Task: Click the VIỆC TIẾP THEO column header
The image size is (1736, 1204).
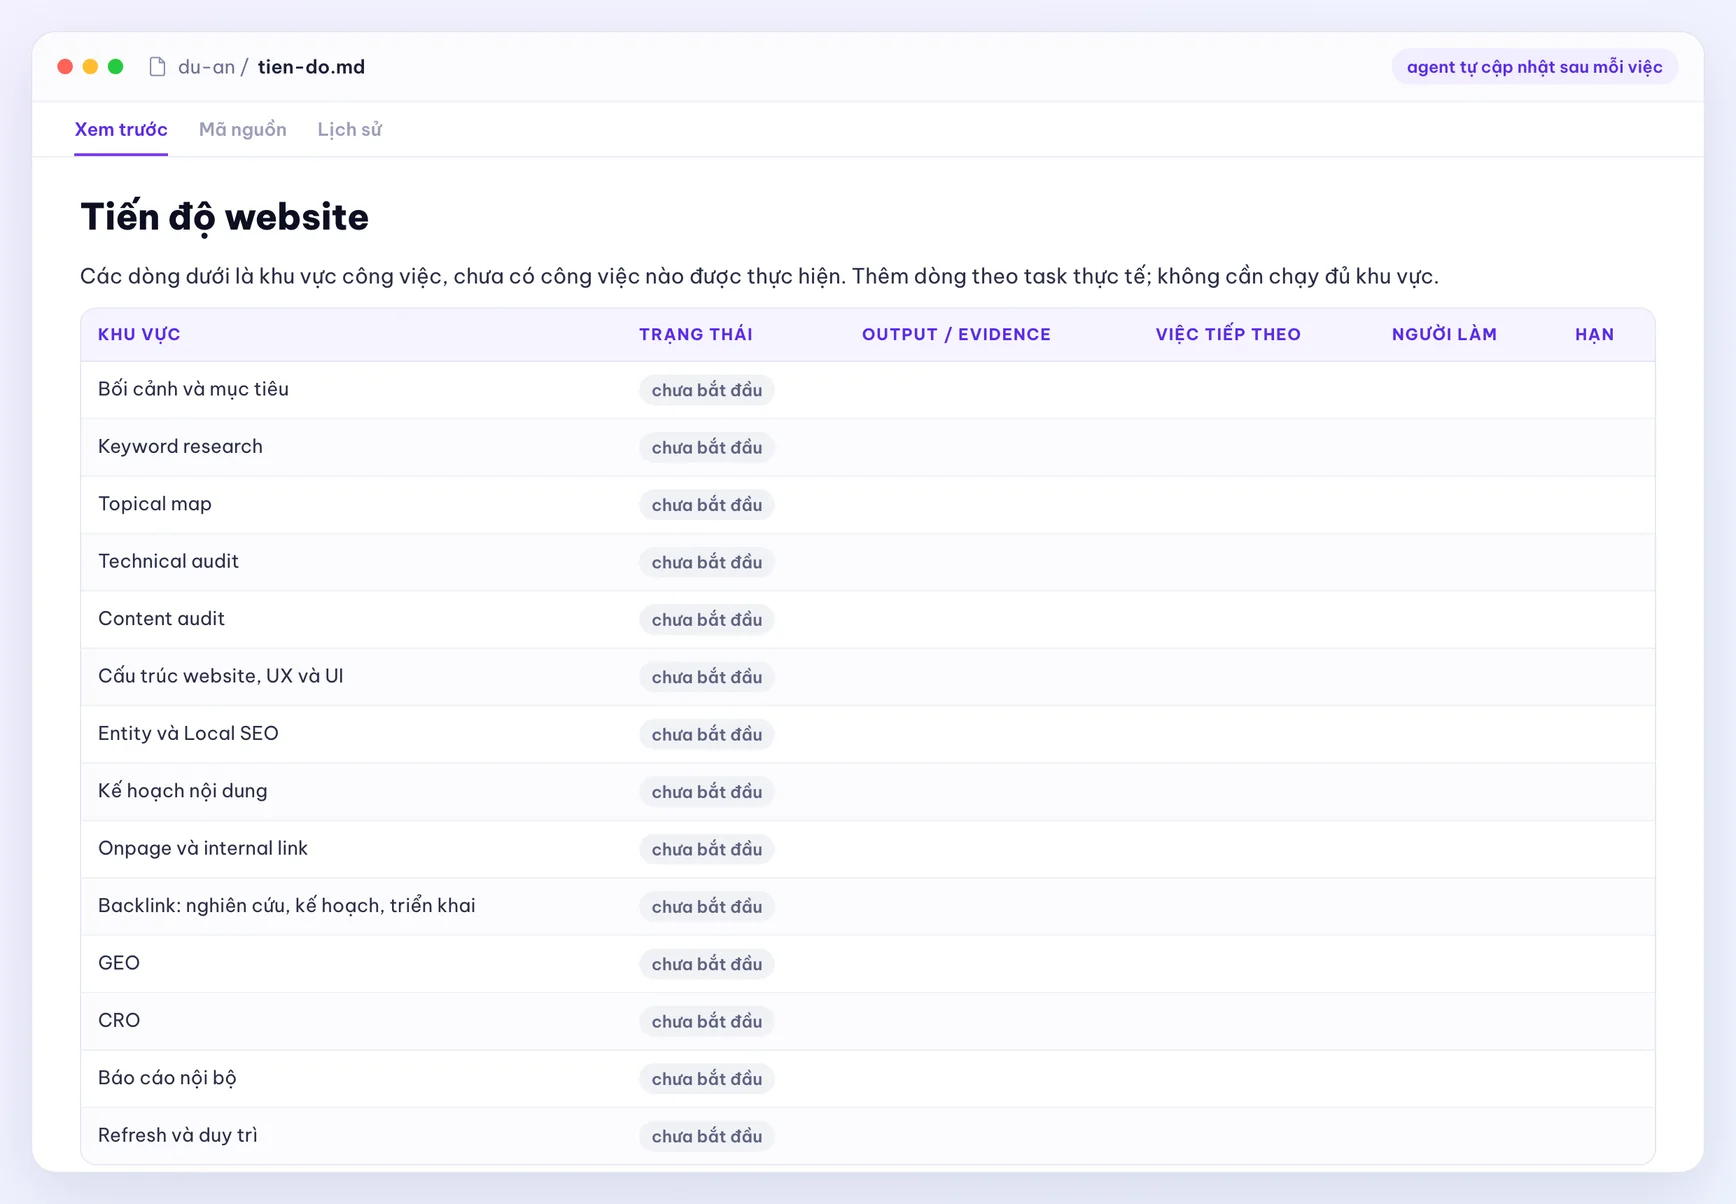Action: [x=1228, y=335]
